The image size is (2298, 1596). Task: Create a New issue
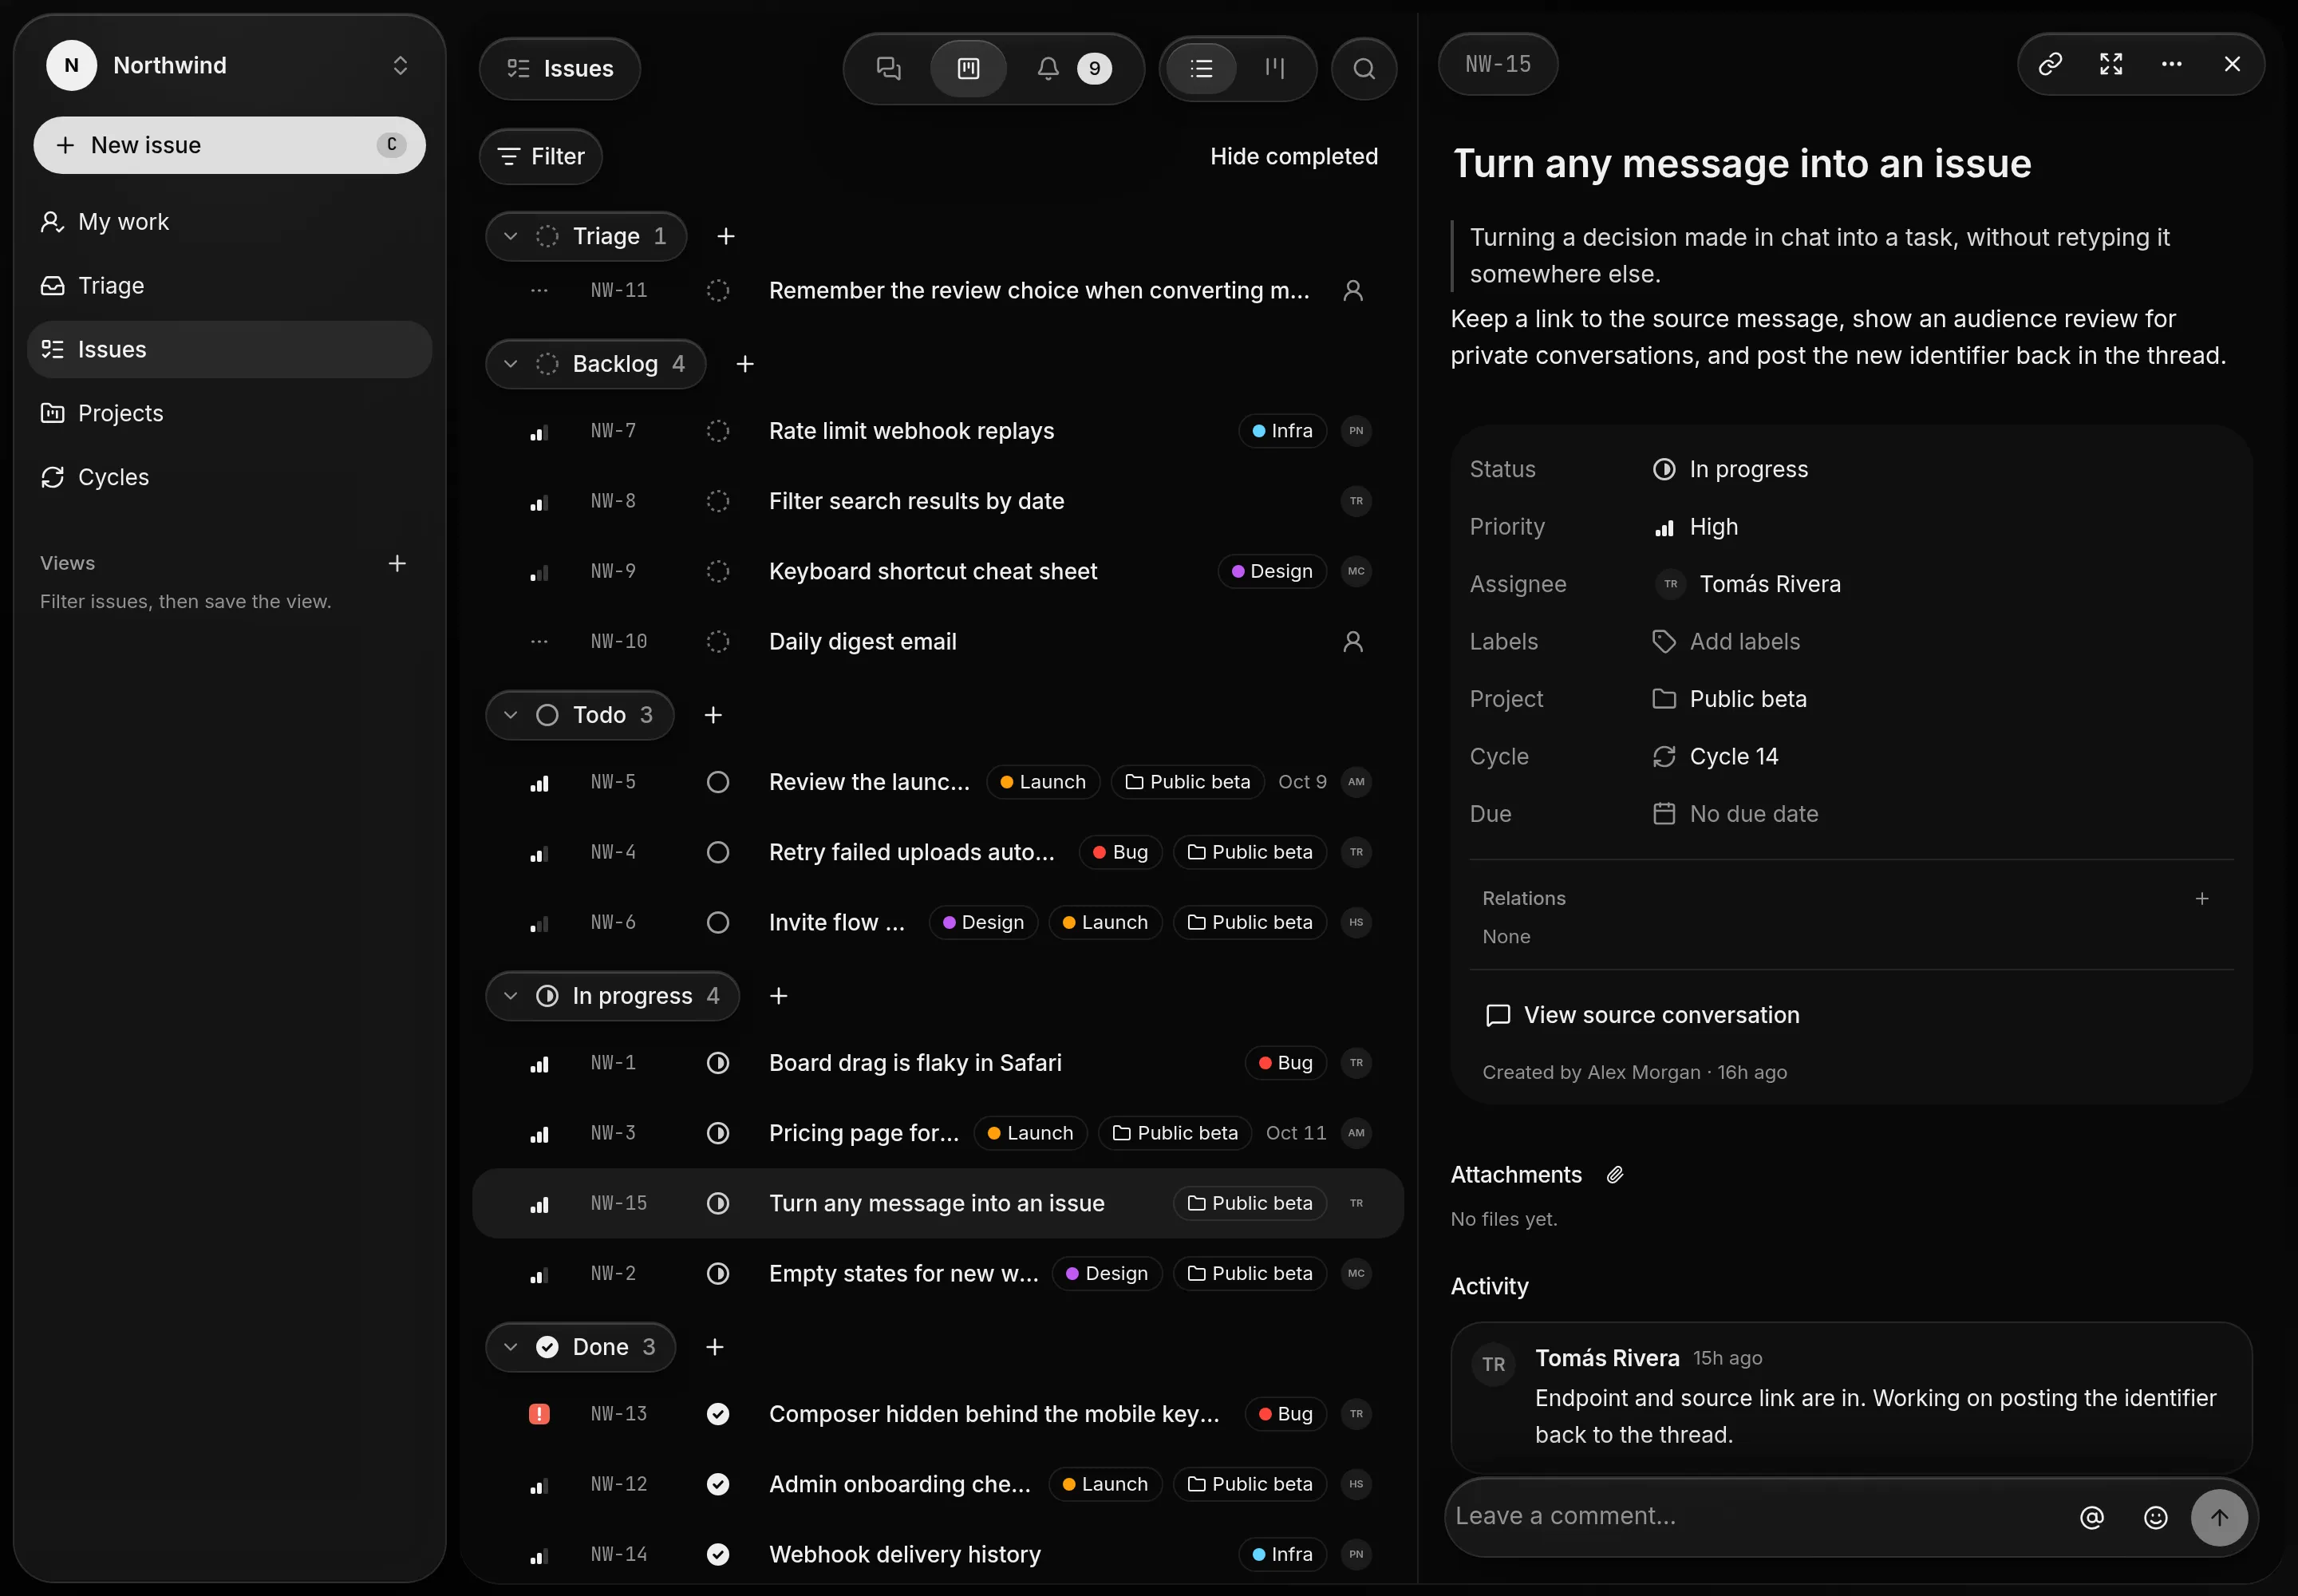coord(229,145)
